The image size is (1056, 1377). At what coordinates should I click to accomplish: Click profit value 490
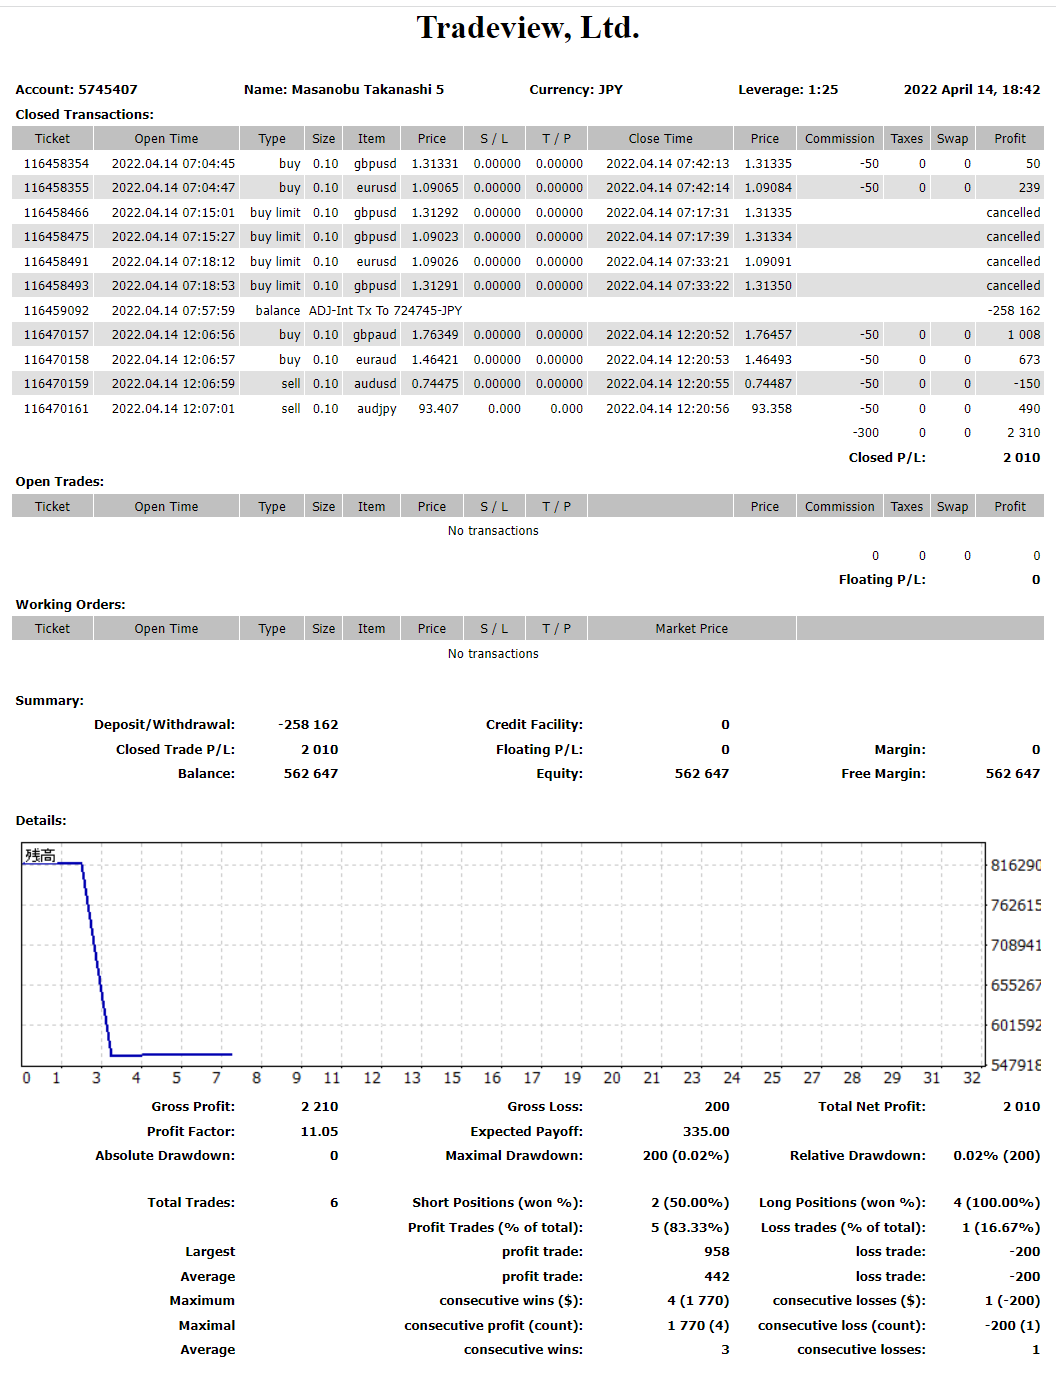click(x=1030, y=409)
